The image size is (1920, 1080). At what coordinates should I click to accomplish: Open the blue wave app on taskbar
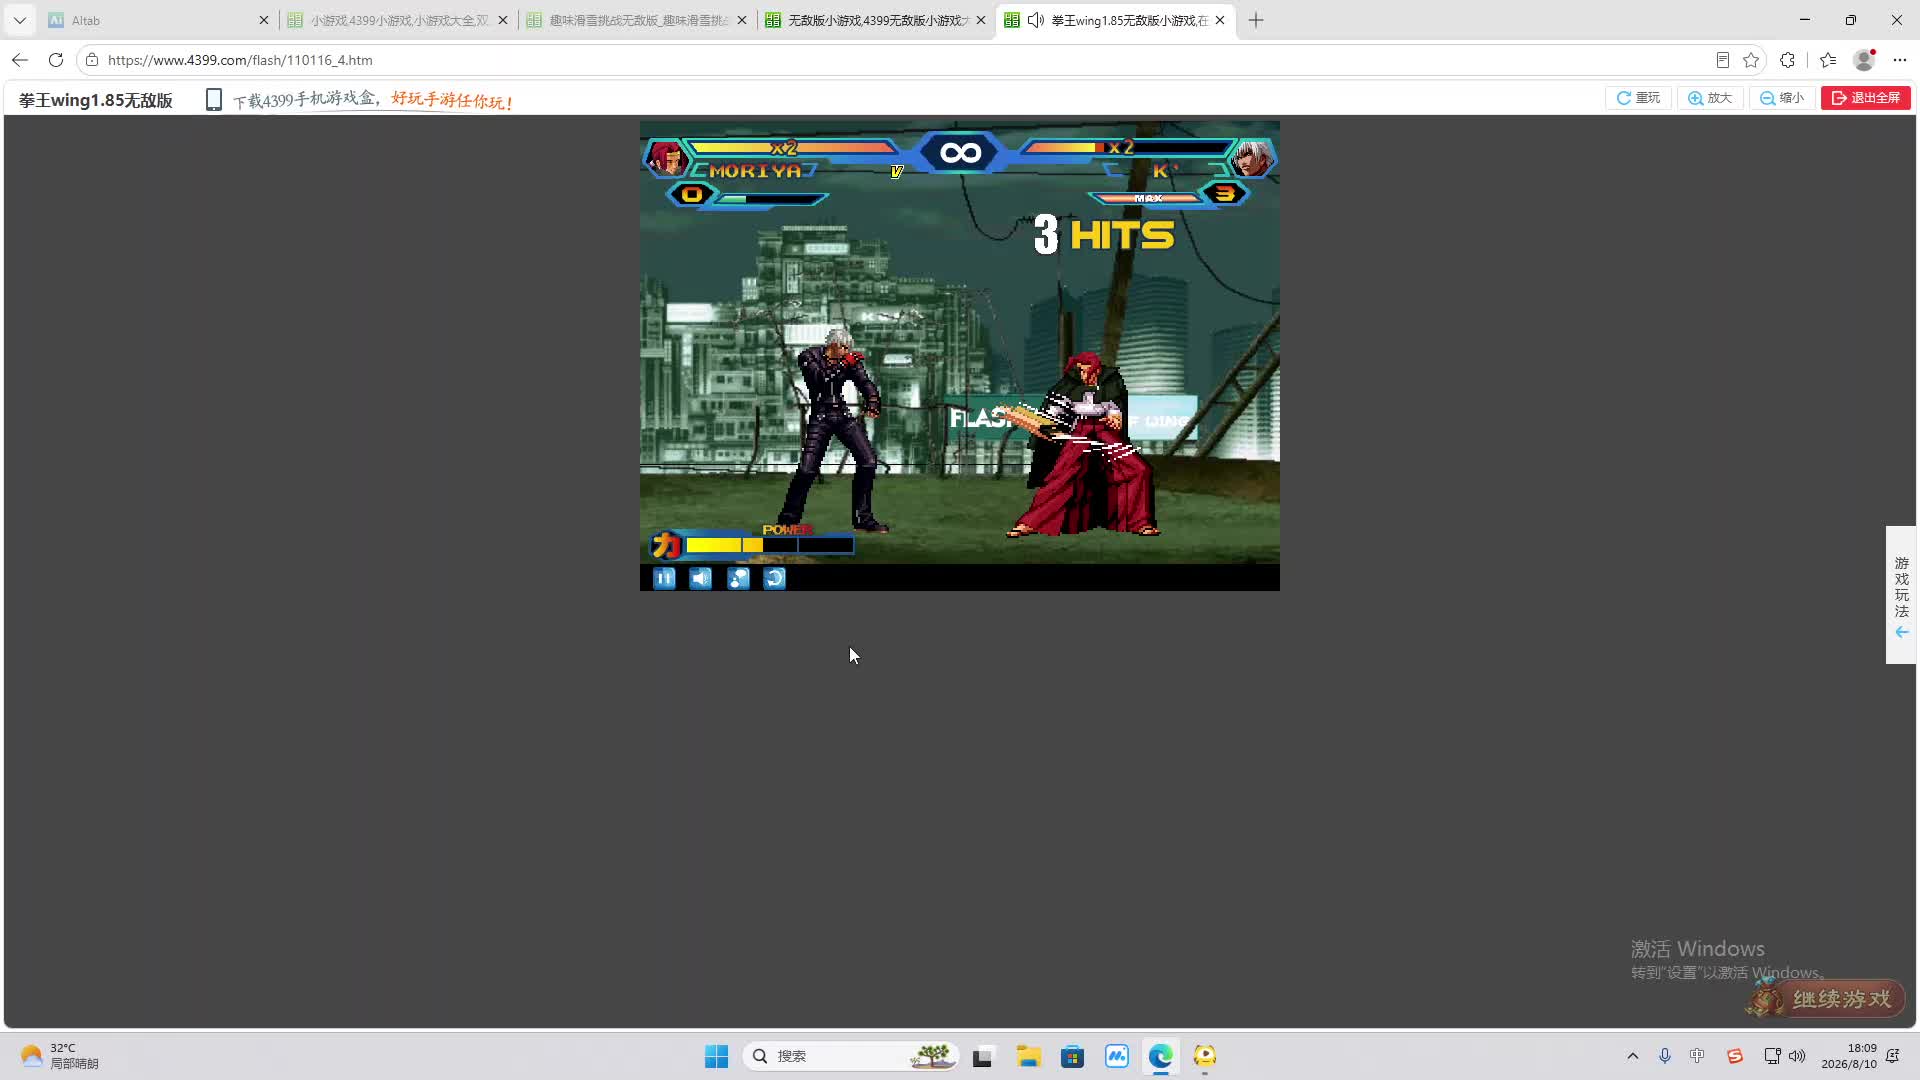(1116, 1056)
